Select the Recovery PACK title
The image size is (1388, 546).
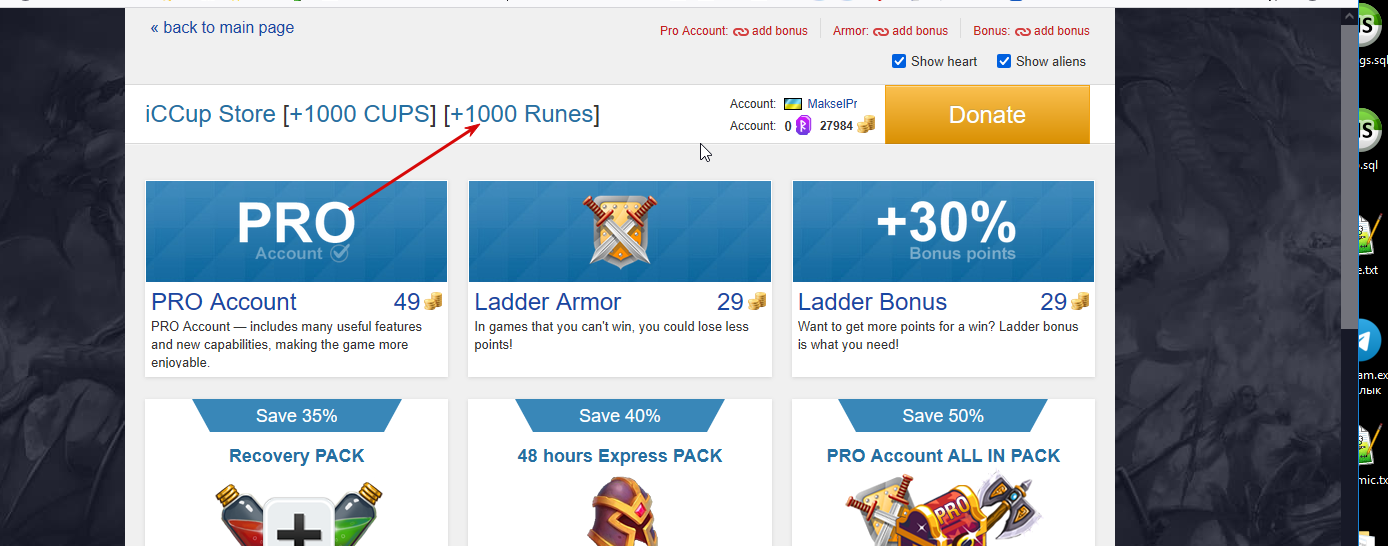296,456
